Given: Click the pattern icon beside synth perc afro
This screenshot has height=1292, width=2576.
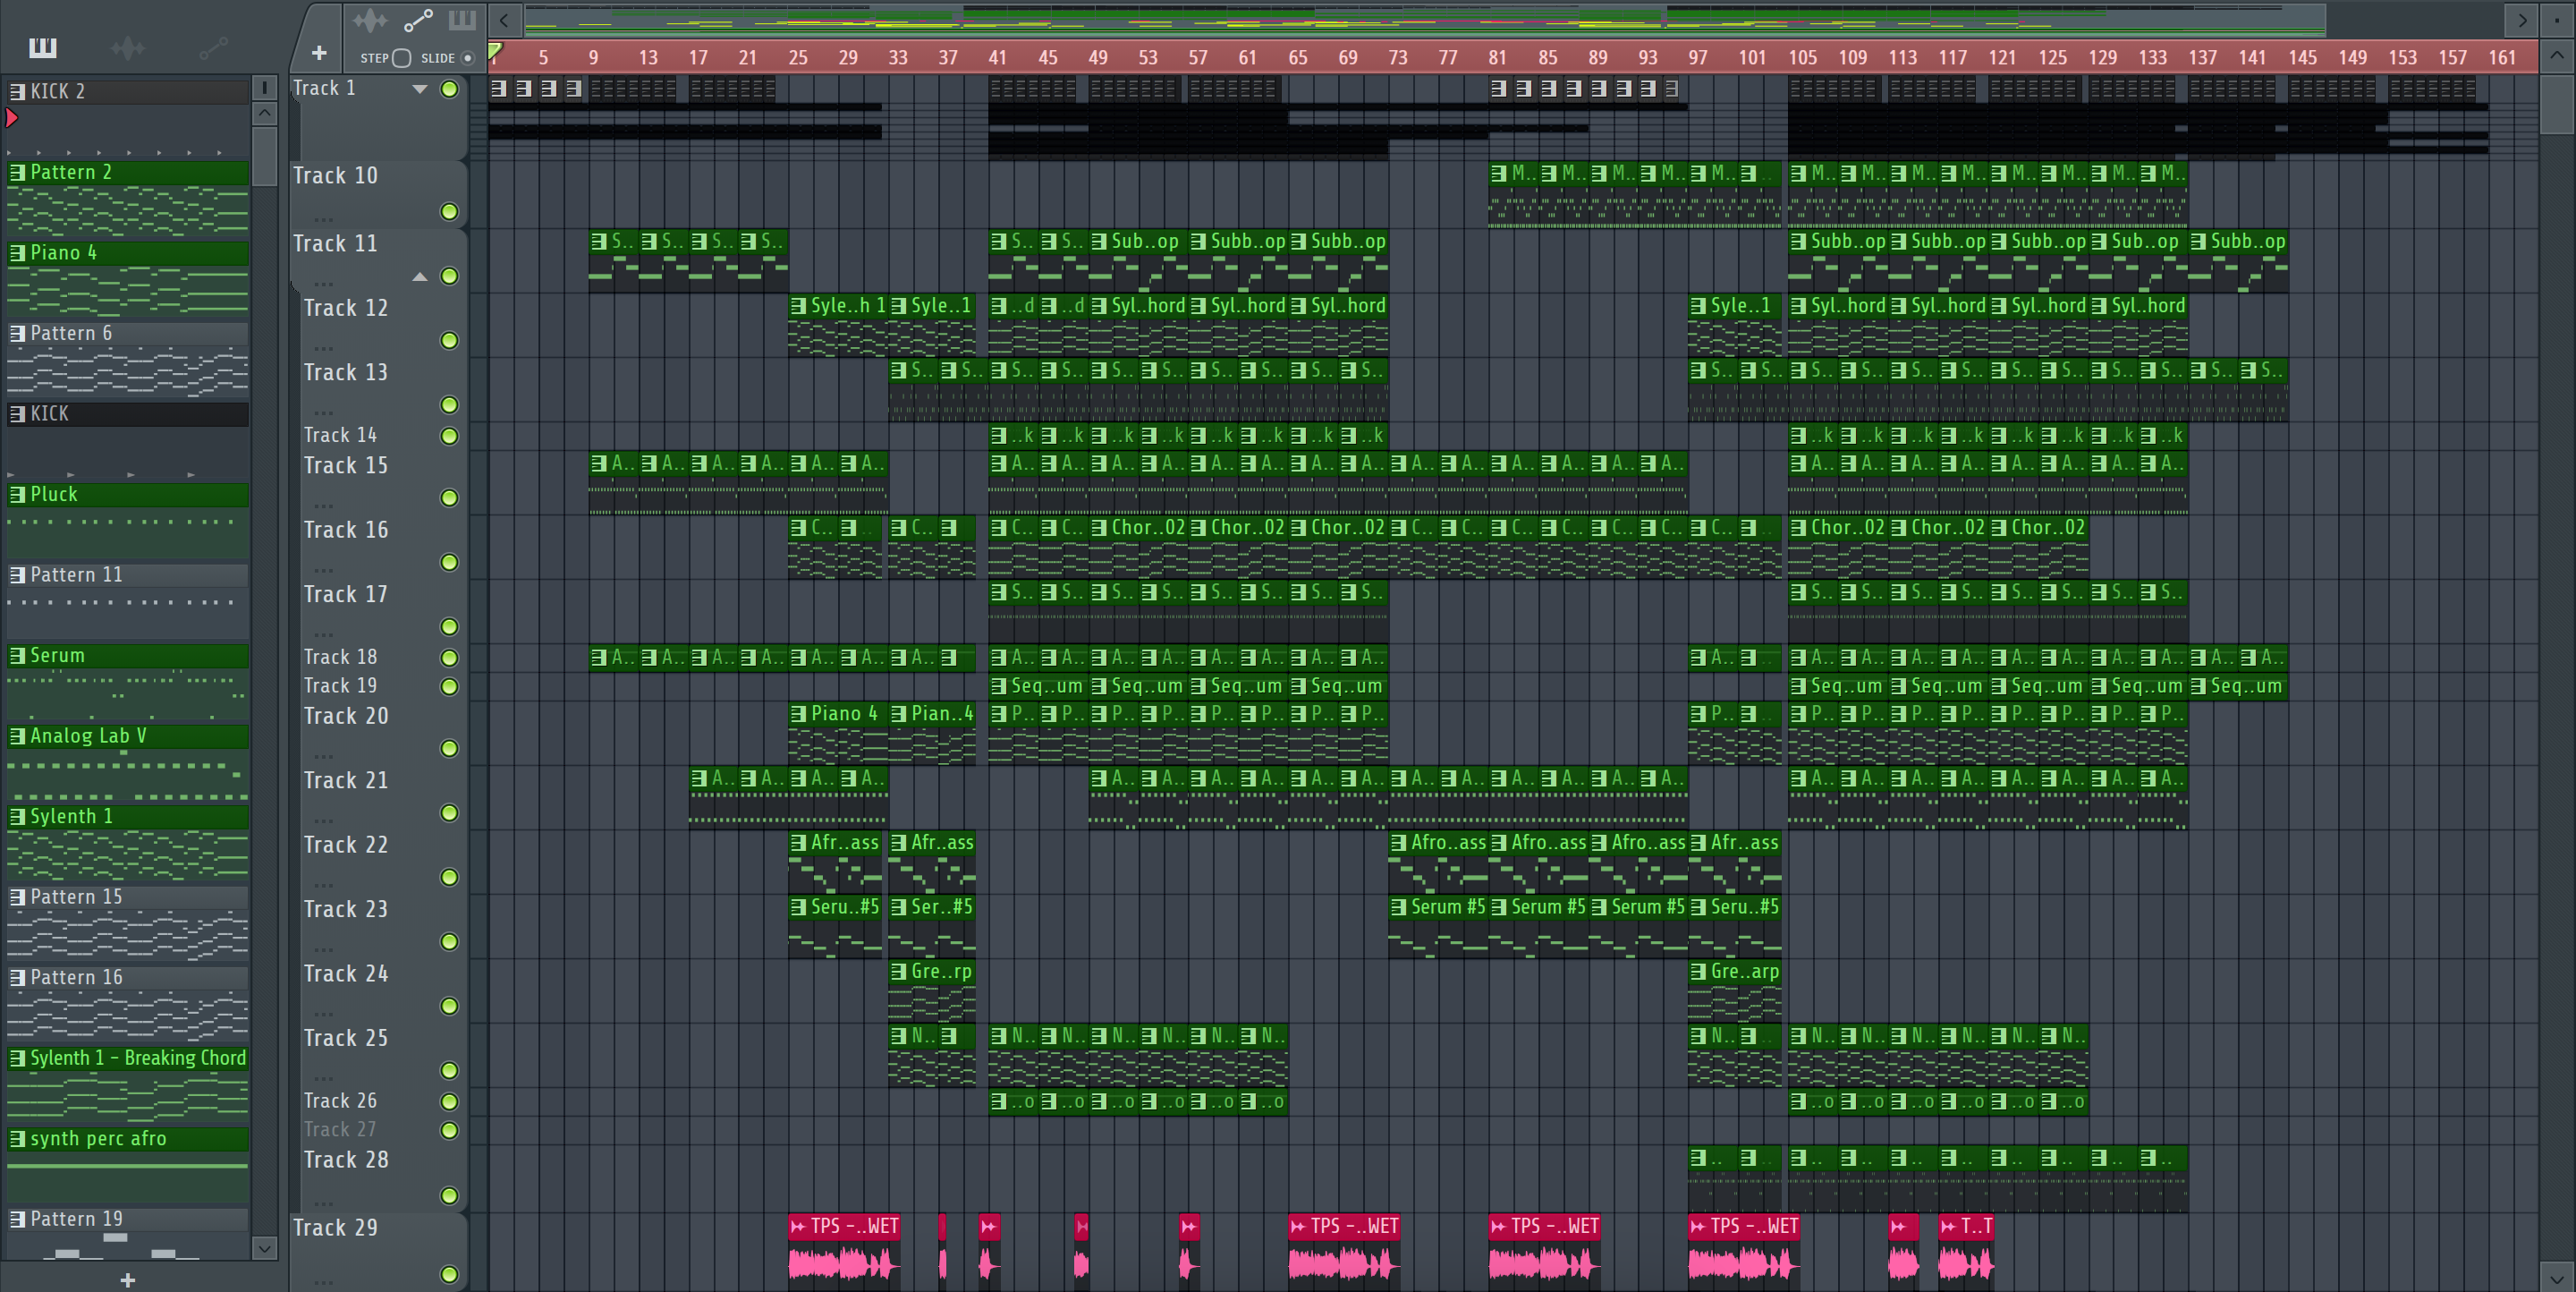Looking at the screenshot, I should click(x=17, y=1139).
